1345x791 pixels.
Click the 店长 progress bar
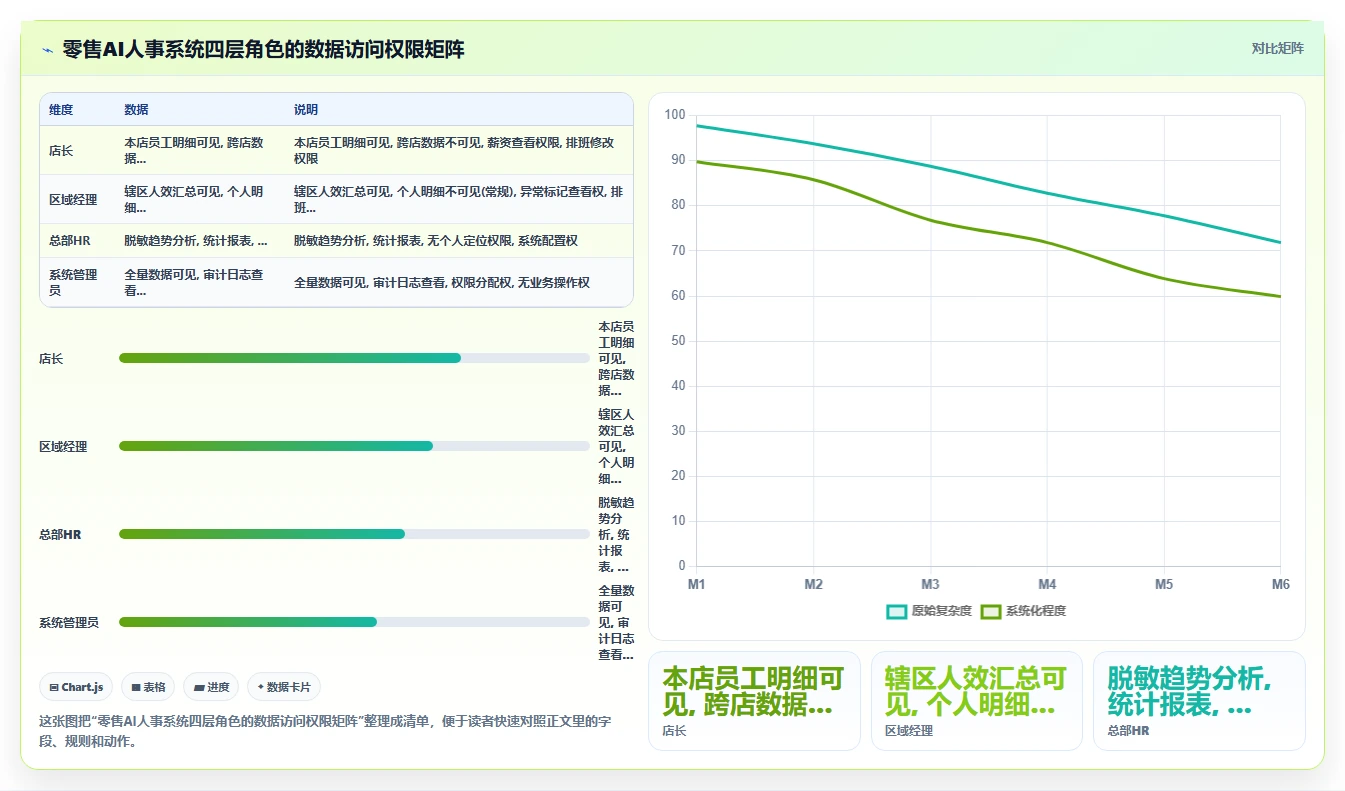[354, 358]
